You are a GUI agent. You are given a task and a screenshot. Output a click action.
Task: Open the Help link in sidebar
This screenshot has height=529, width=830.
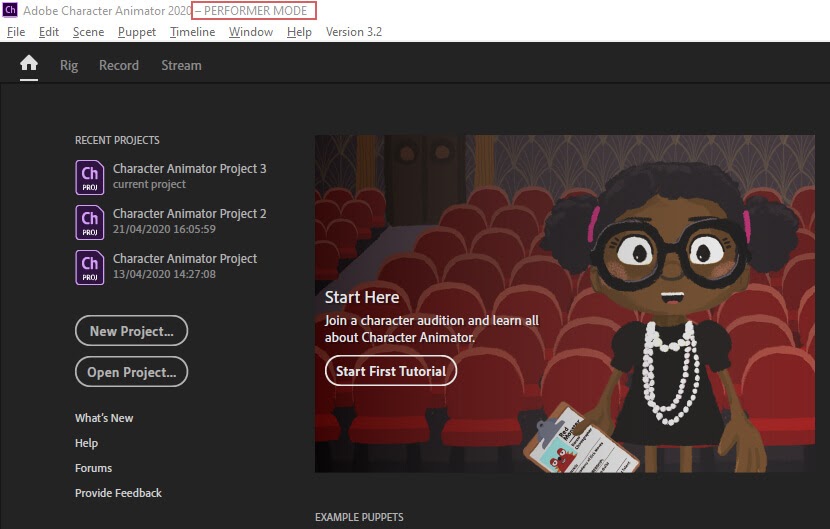pos(86,443)
